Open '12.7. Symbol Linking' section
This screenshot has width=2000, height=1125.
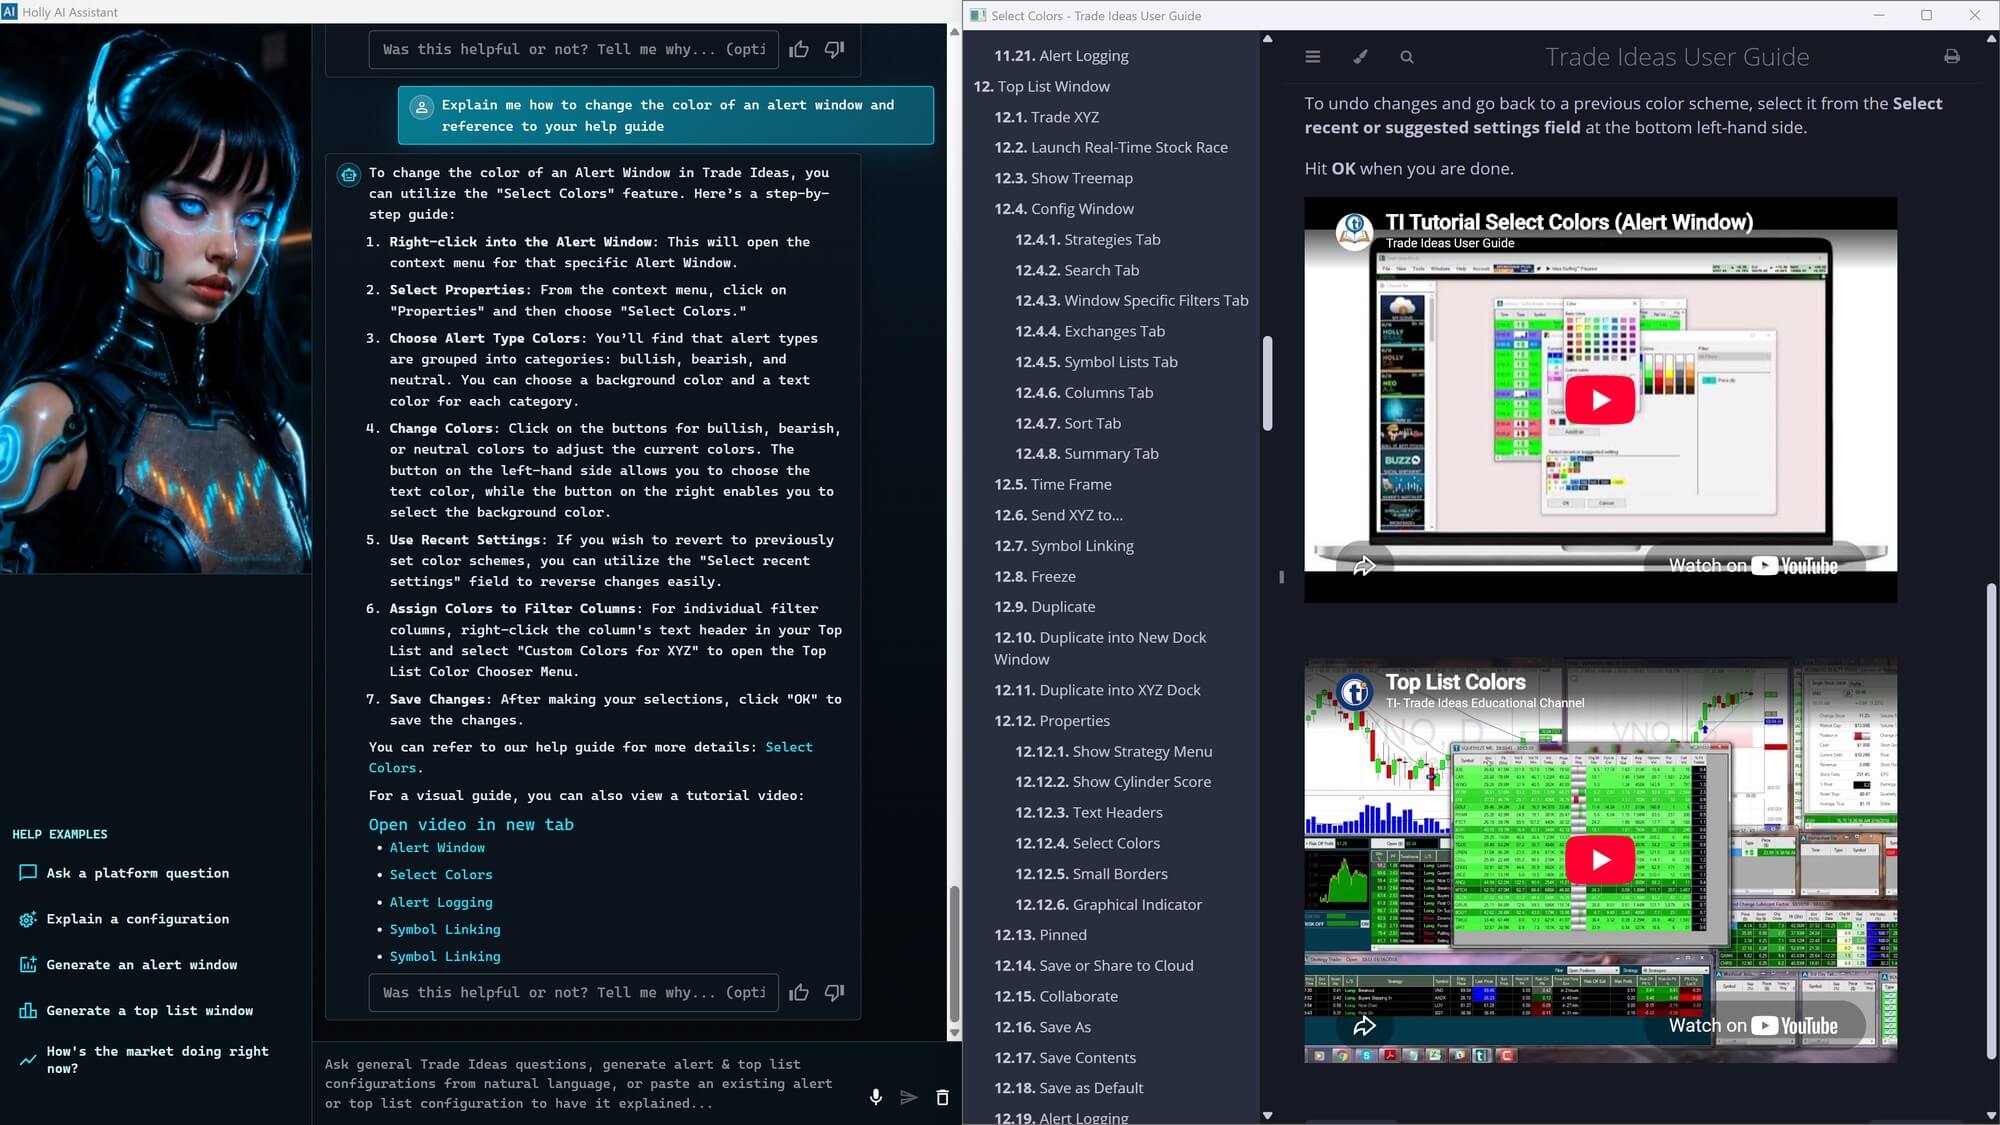pyautogui.click(x=1063, y=546)
